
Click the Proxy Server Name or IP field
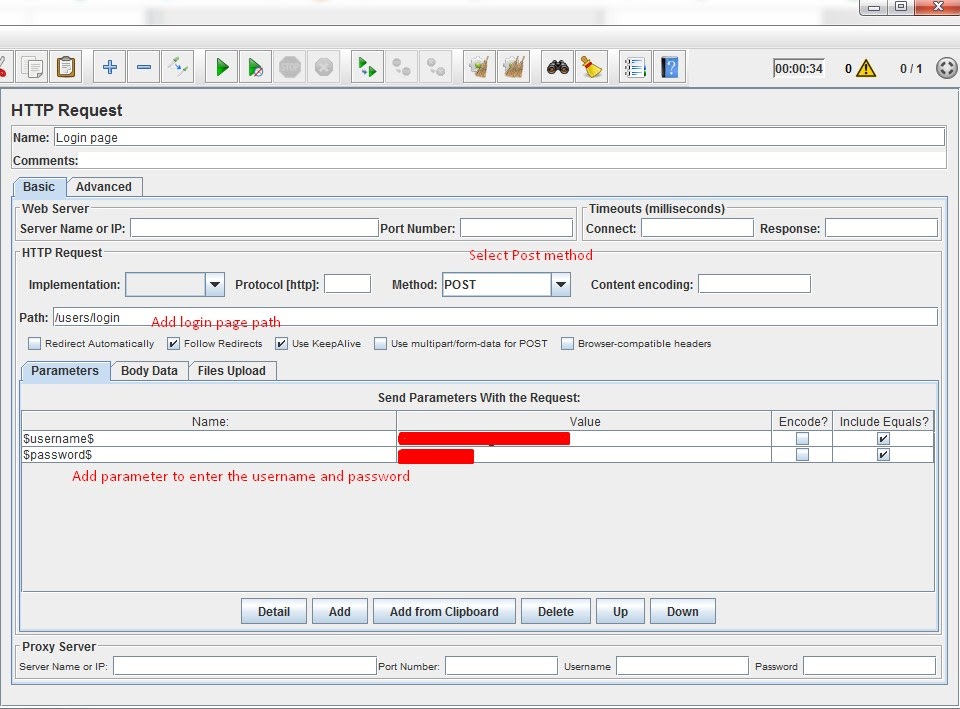click(x=244, y=666)
